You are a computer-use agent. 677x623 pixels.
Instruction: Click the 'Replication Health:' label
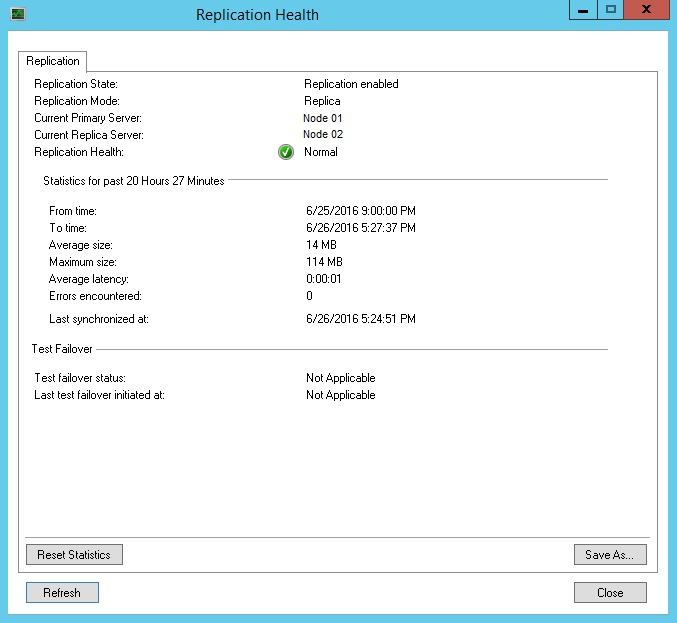[79, 152]
